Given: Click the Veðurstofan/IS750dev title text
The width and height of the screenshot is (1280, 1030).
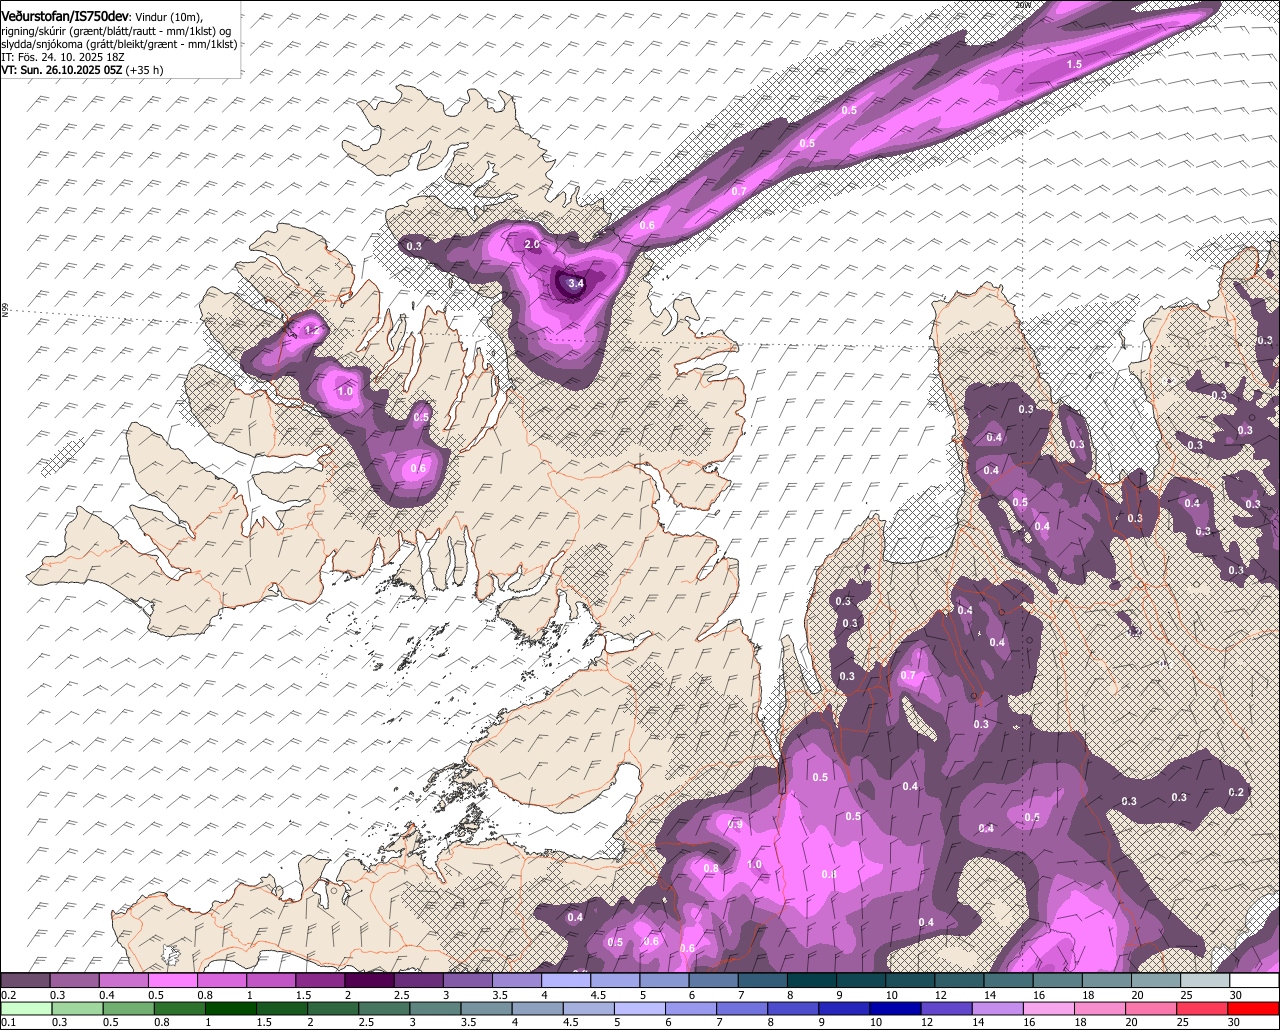Looking at the screenshot, I should click(x=65, y=17).
